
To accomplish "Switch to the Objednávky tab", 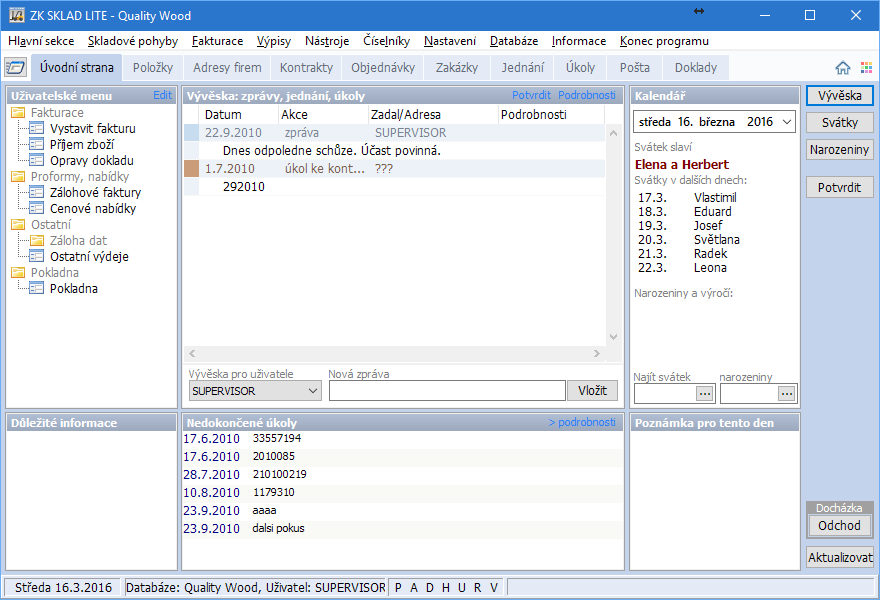I will [x=383, y=67].
